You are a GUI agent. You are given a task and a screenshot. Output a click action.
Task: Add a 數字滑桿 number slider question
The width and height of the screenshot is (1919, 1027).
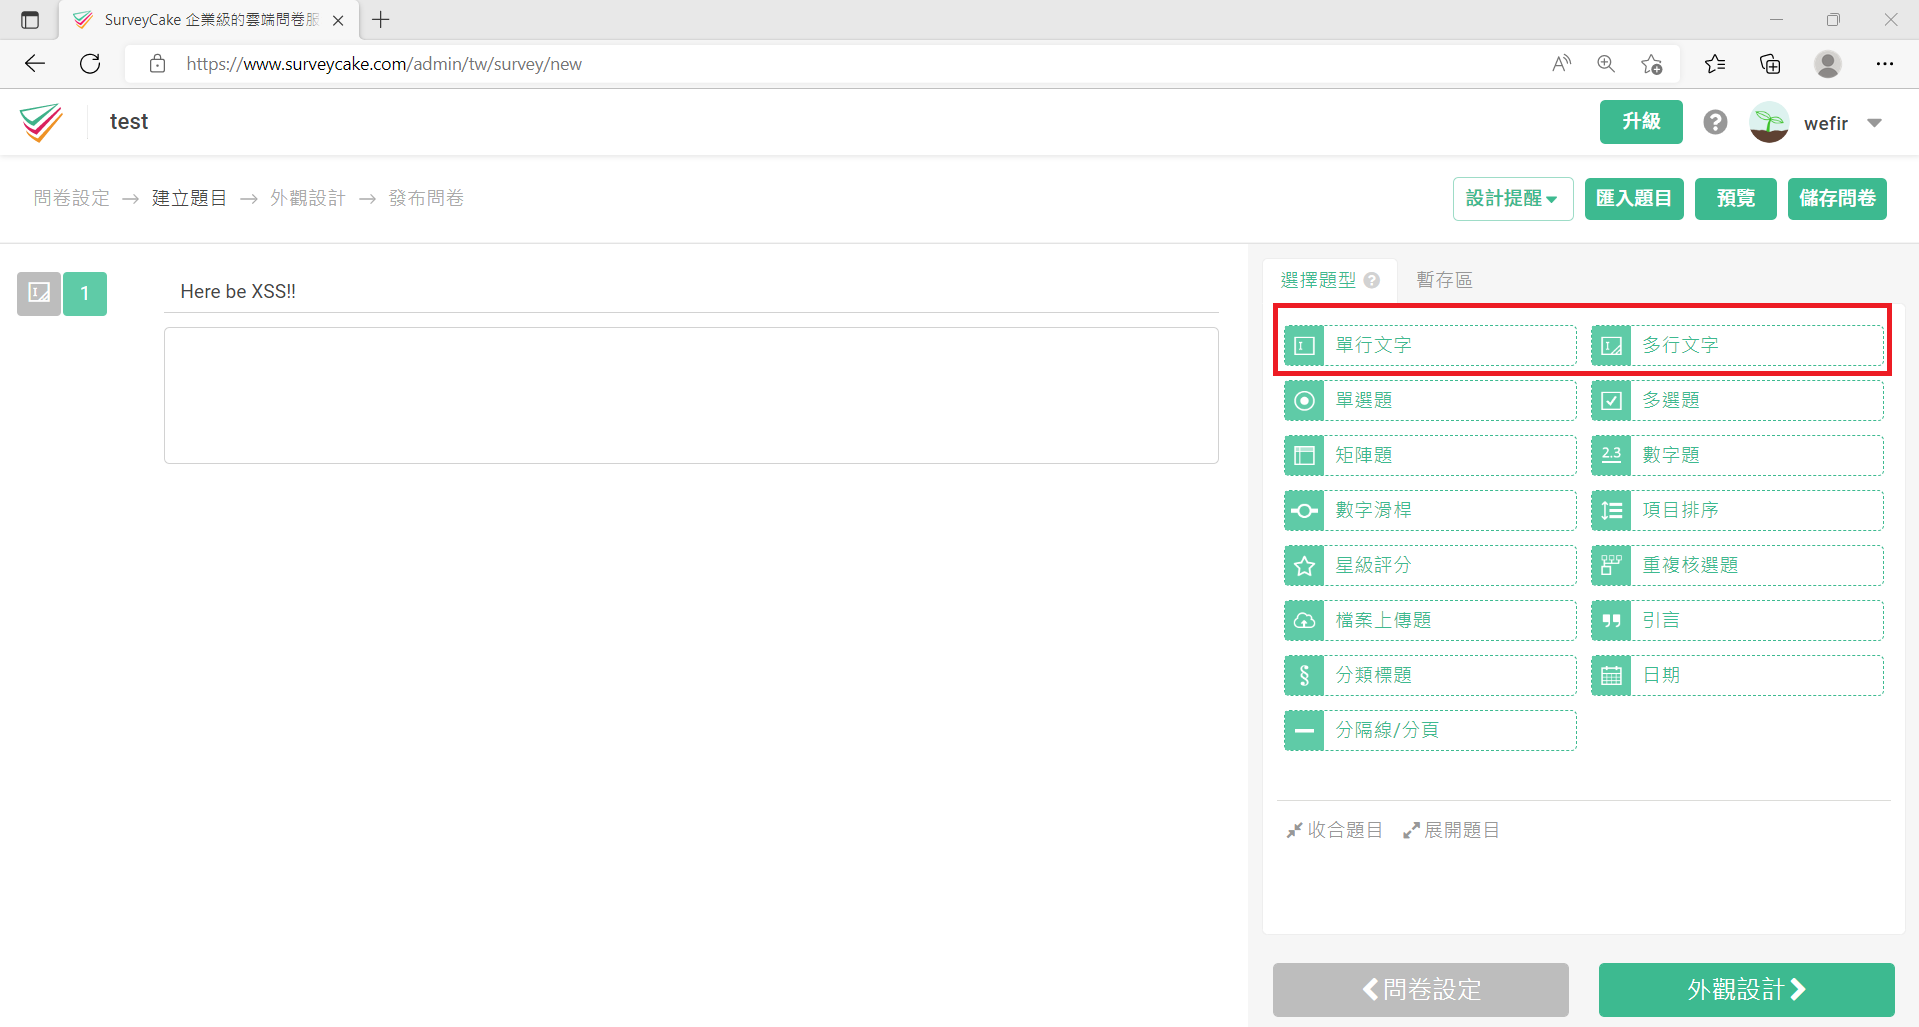pos(1430,510)
